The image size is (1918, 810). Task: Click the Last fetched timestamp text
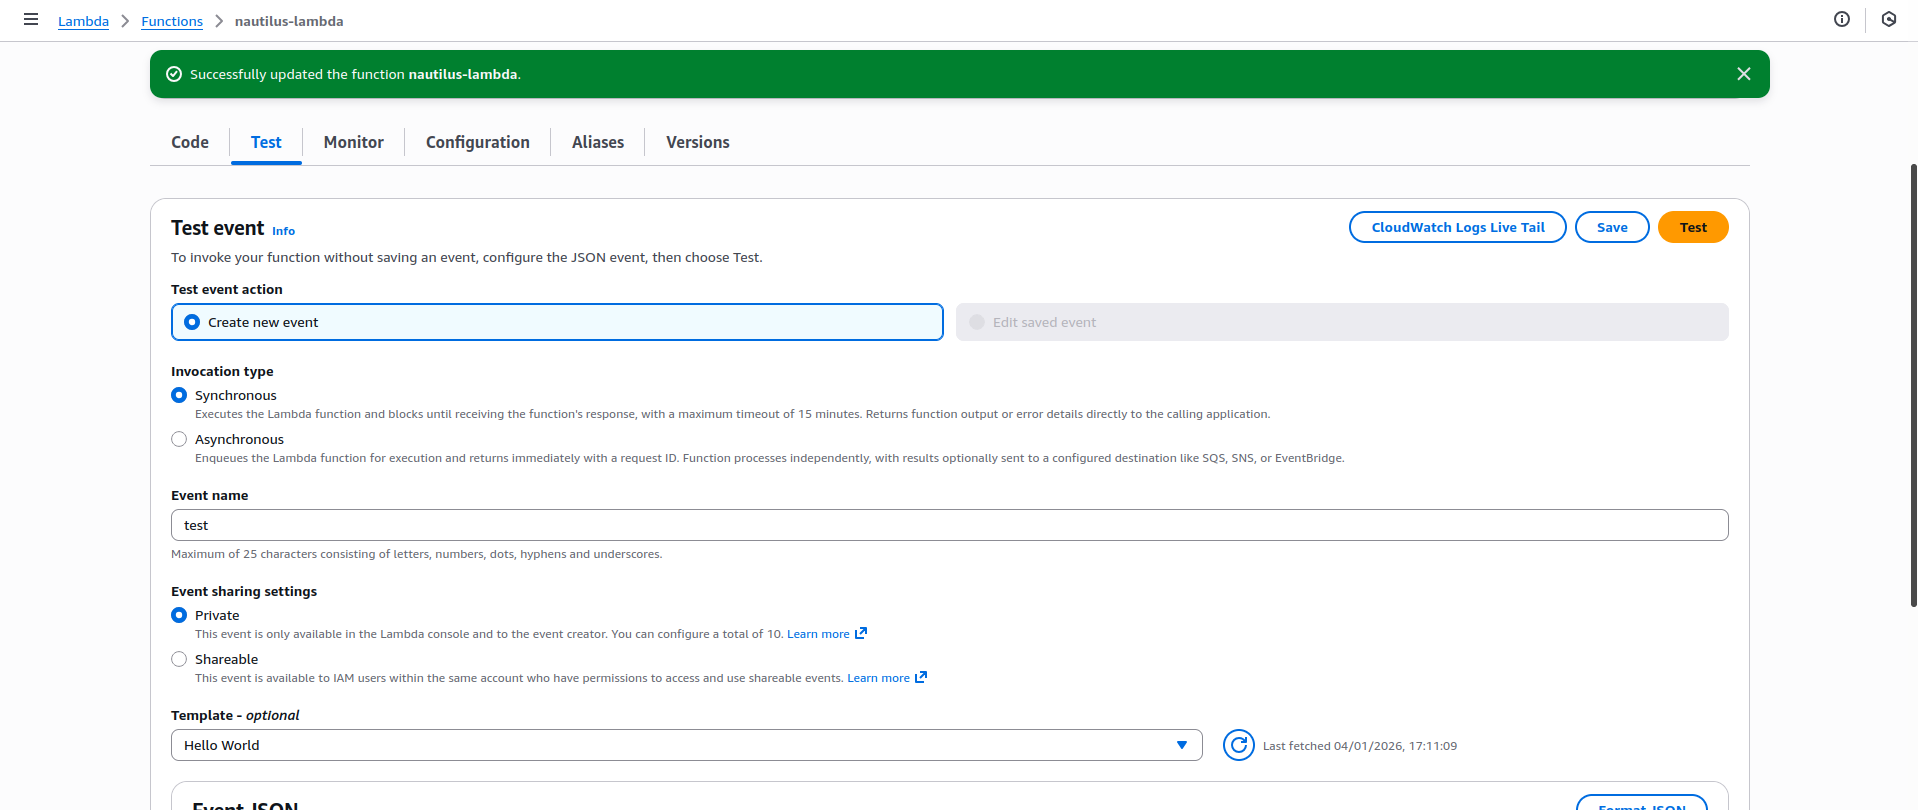(1360, 746)
